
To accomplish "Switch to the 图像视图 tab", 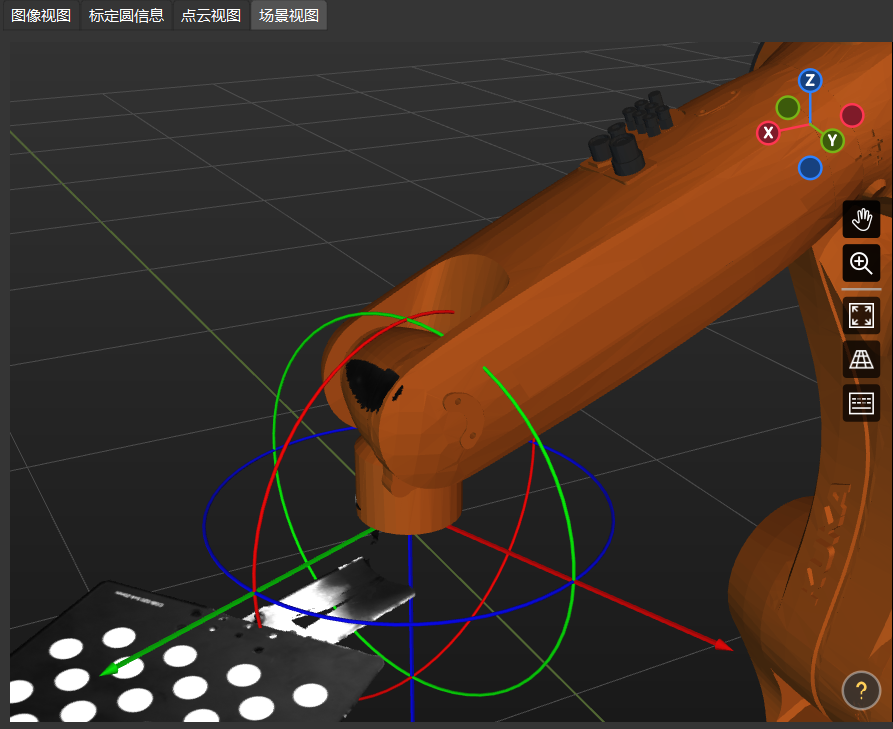I will pyautogui.click(x=40, y=15).
